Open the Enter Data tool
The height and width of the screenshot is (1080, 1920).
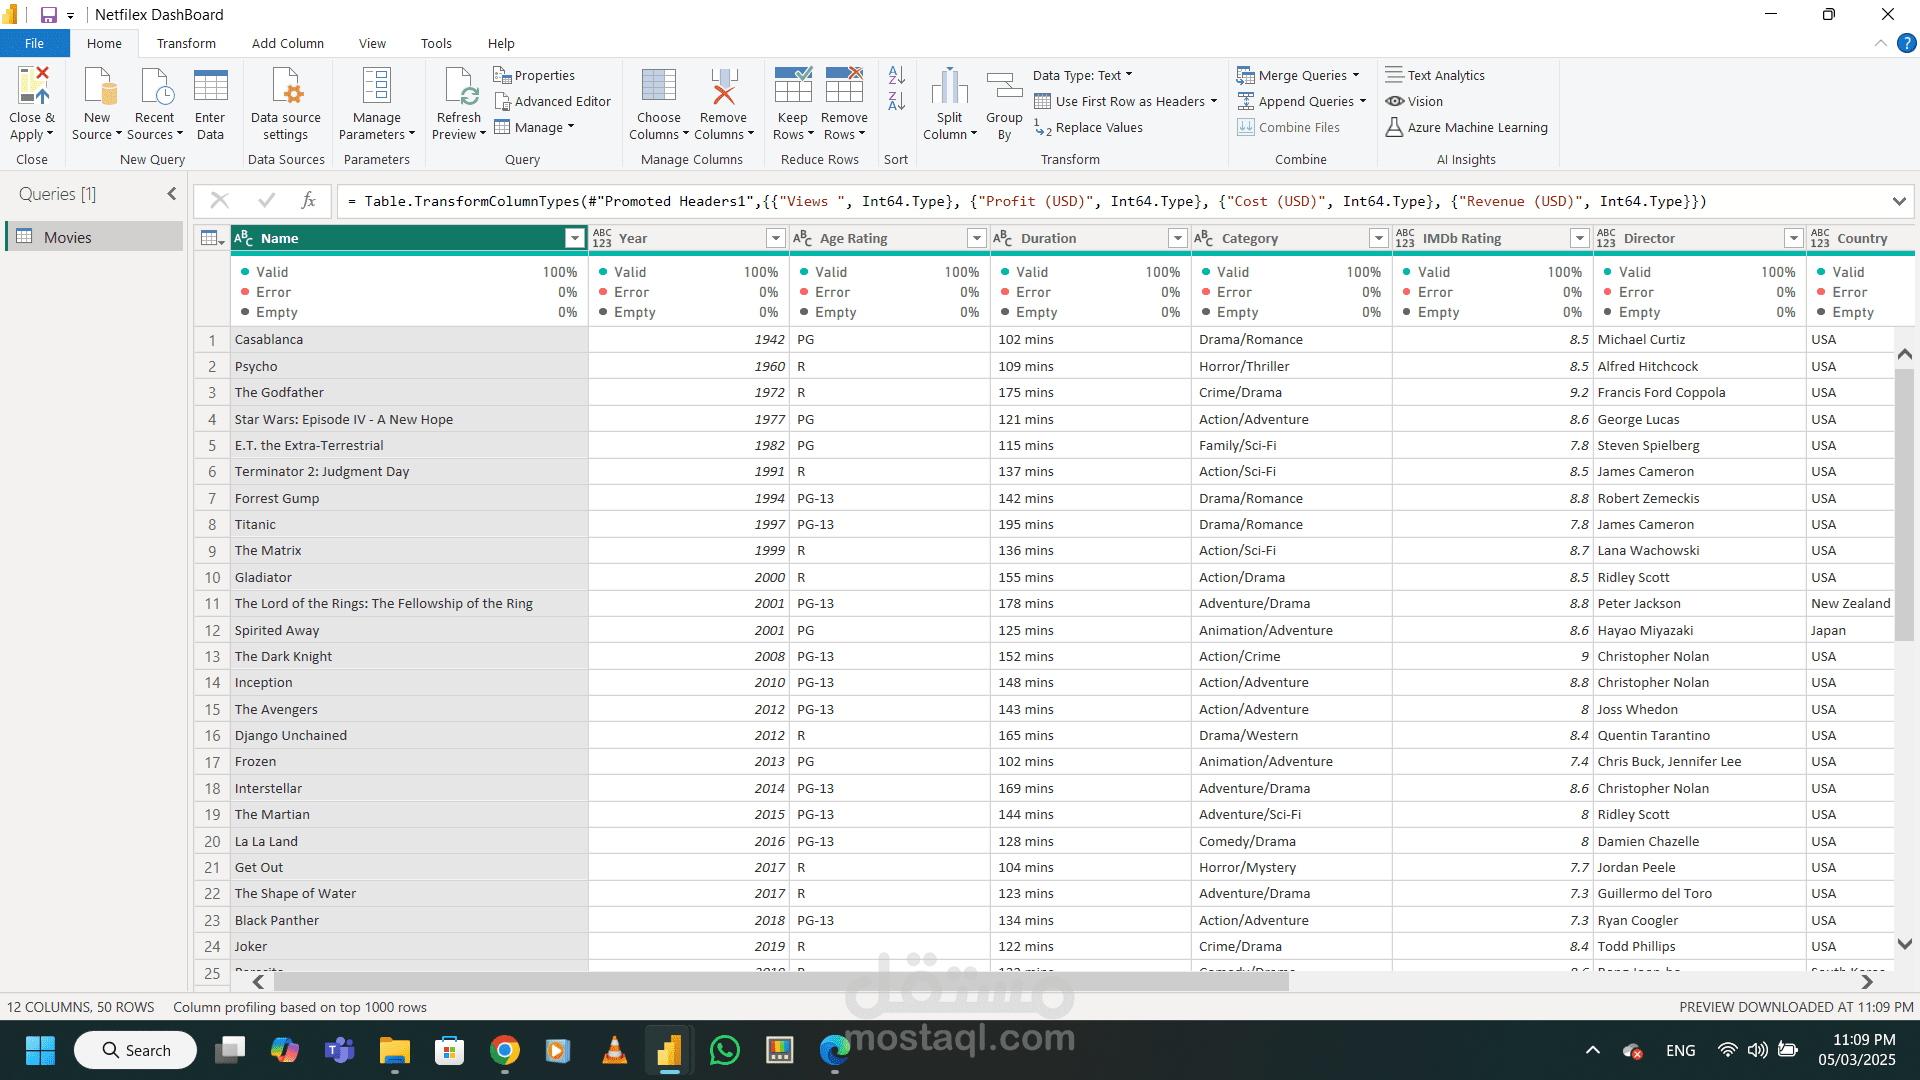pos(210,87)
